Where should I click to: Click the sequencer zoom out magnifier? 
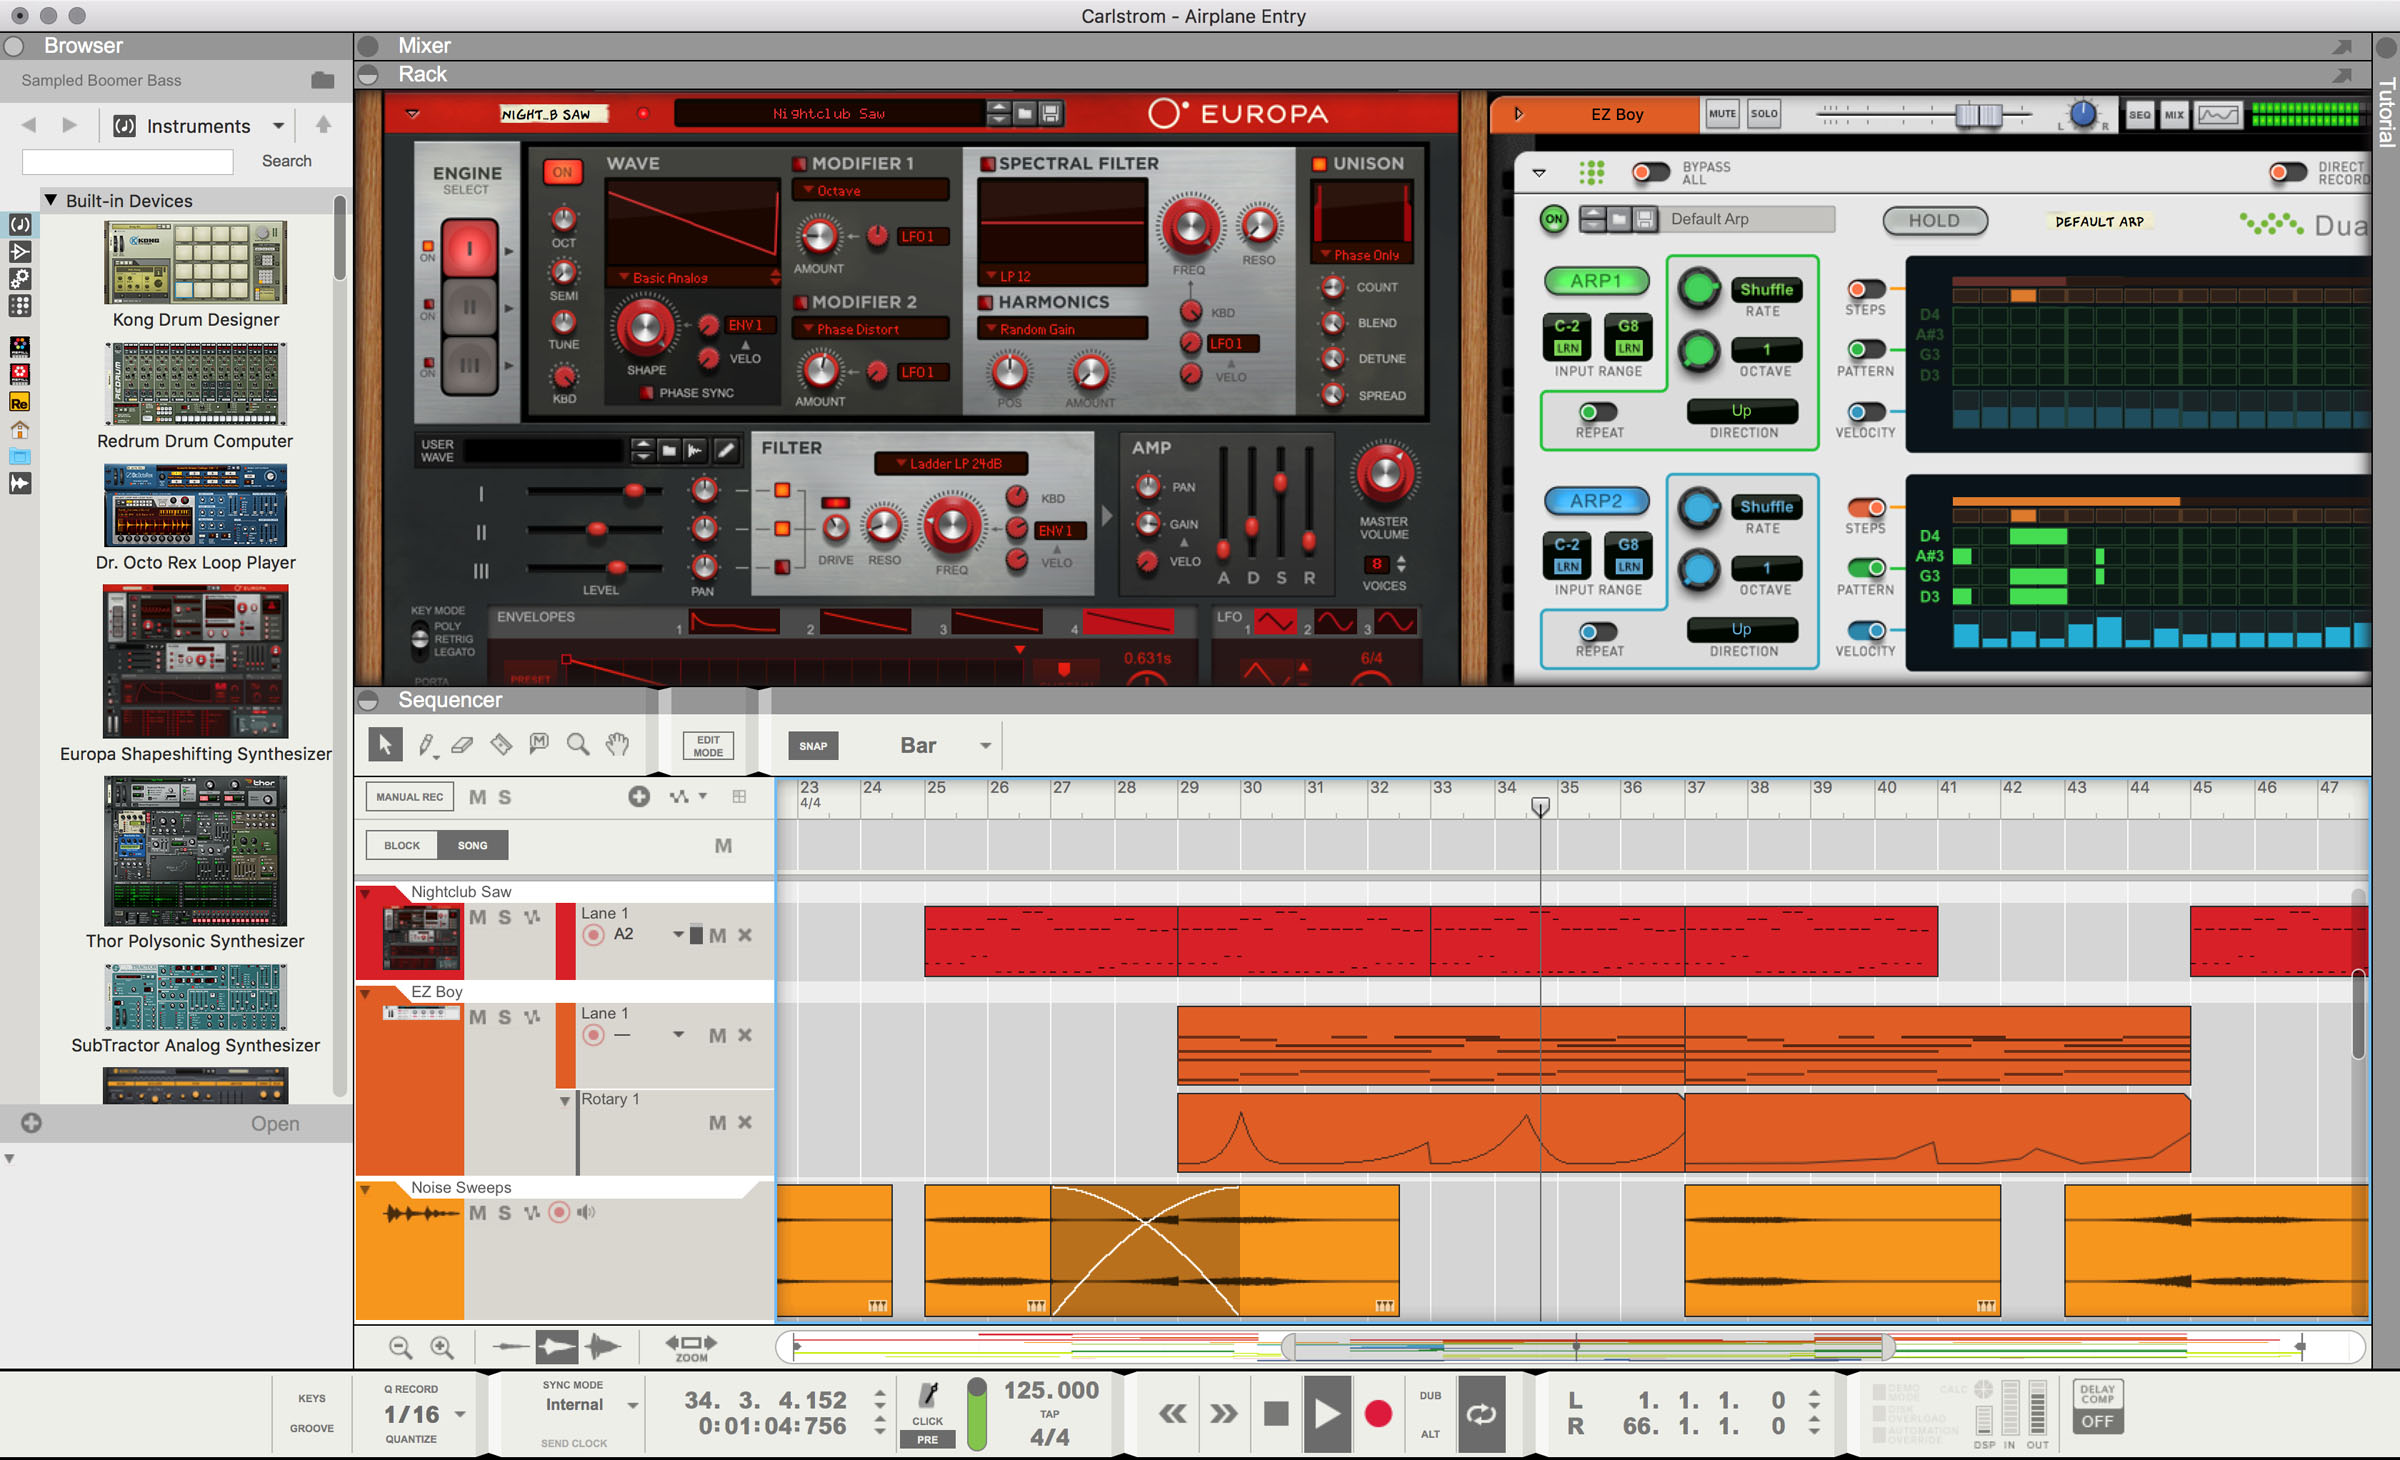tap(400, 1347)
